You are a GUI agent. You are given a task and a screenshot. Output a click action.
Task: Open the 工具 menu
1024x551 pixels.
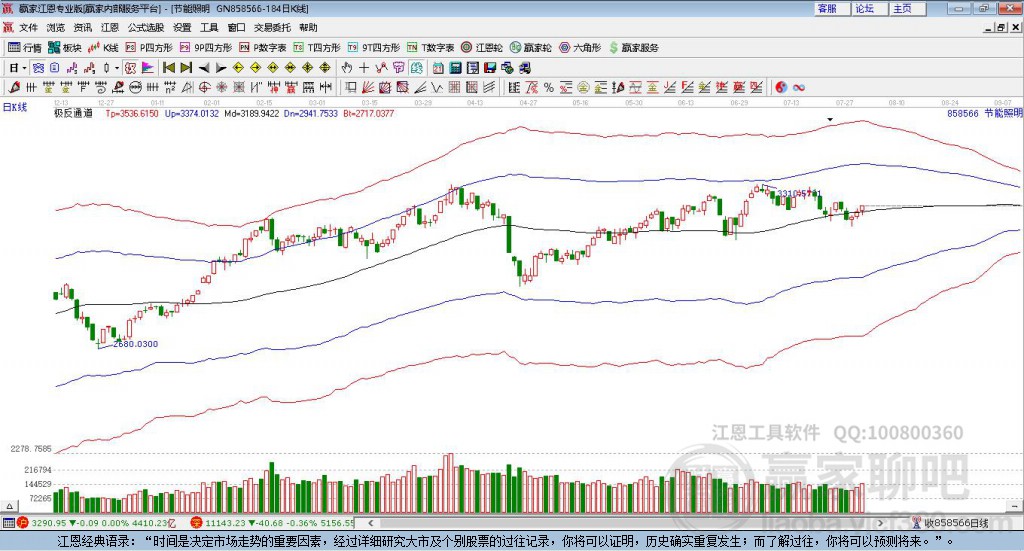[x=209, y=27]
